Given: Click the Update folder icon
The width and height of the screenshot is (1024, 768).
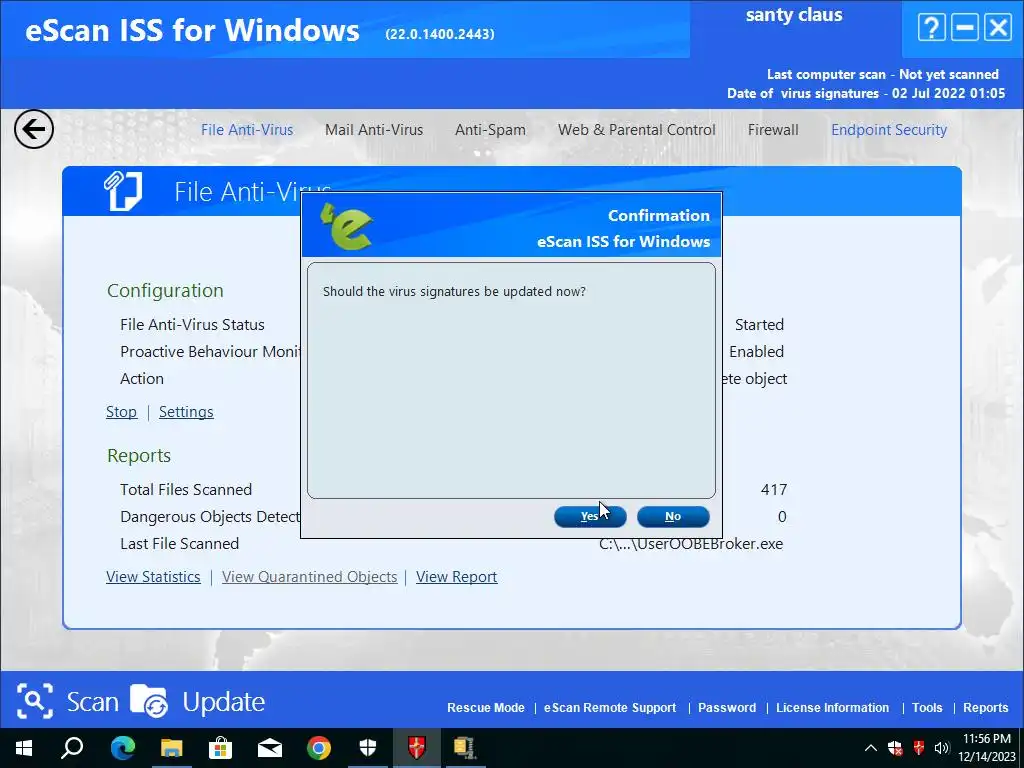Looking at the screenshot, I should pyautogui.click(x=149, y=701).
